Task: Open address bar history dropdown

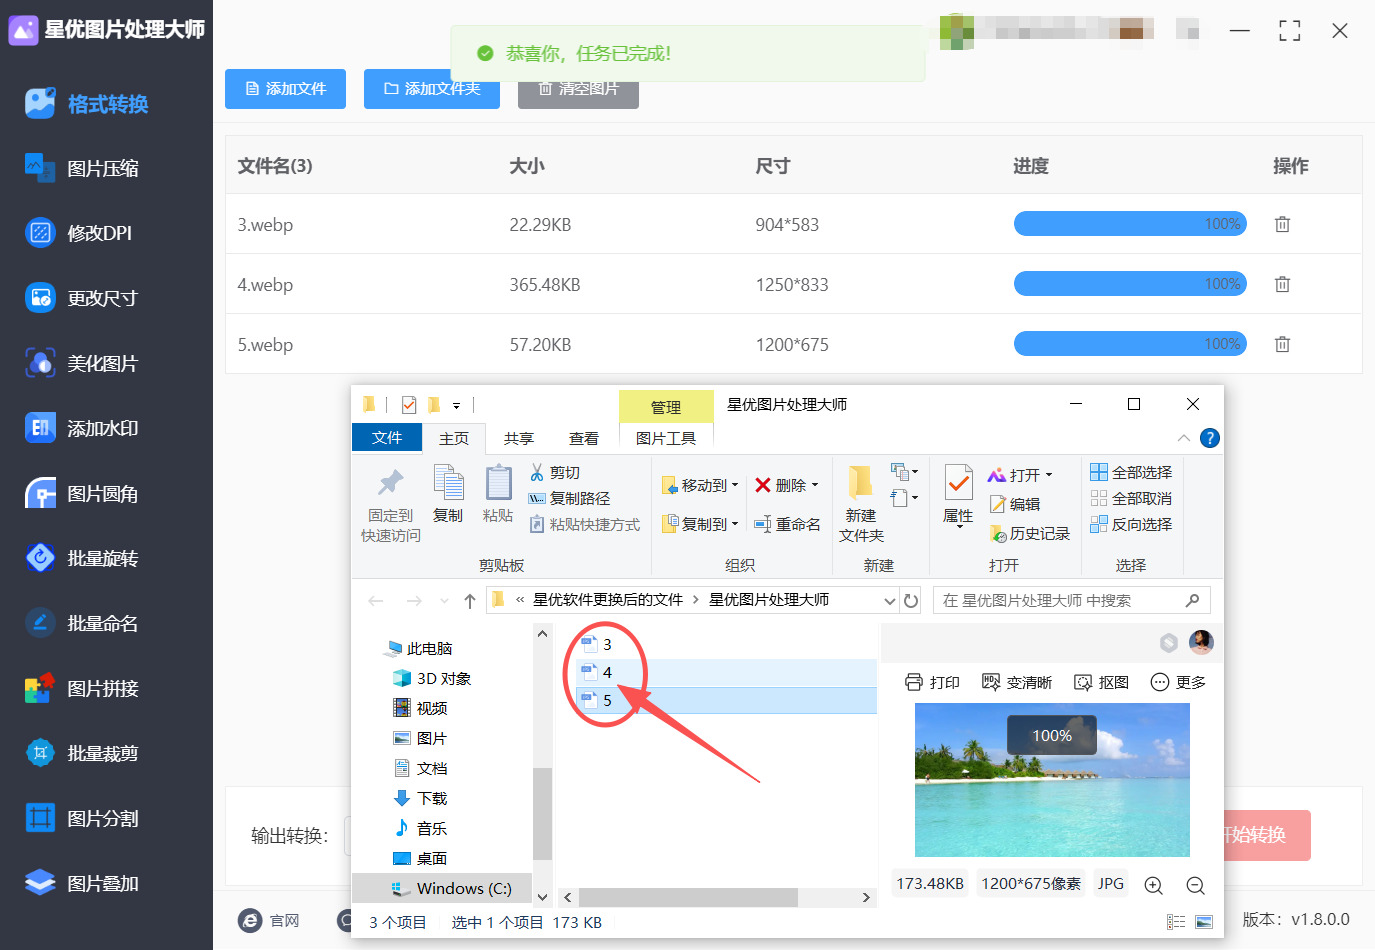Action: (890, 601)
